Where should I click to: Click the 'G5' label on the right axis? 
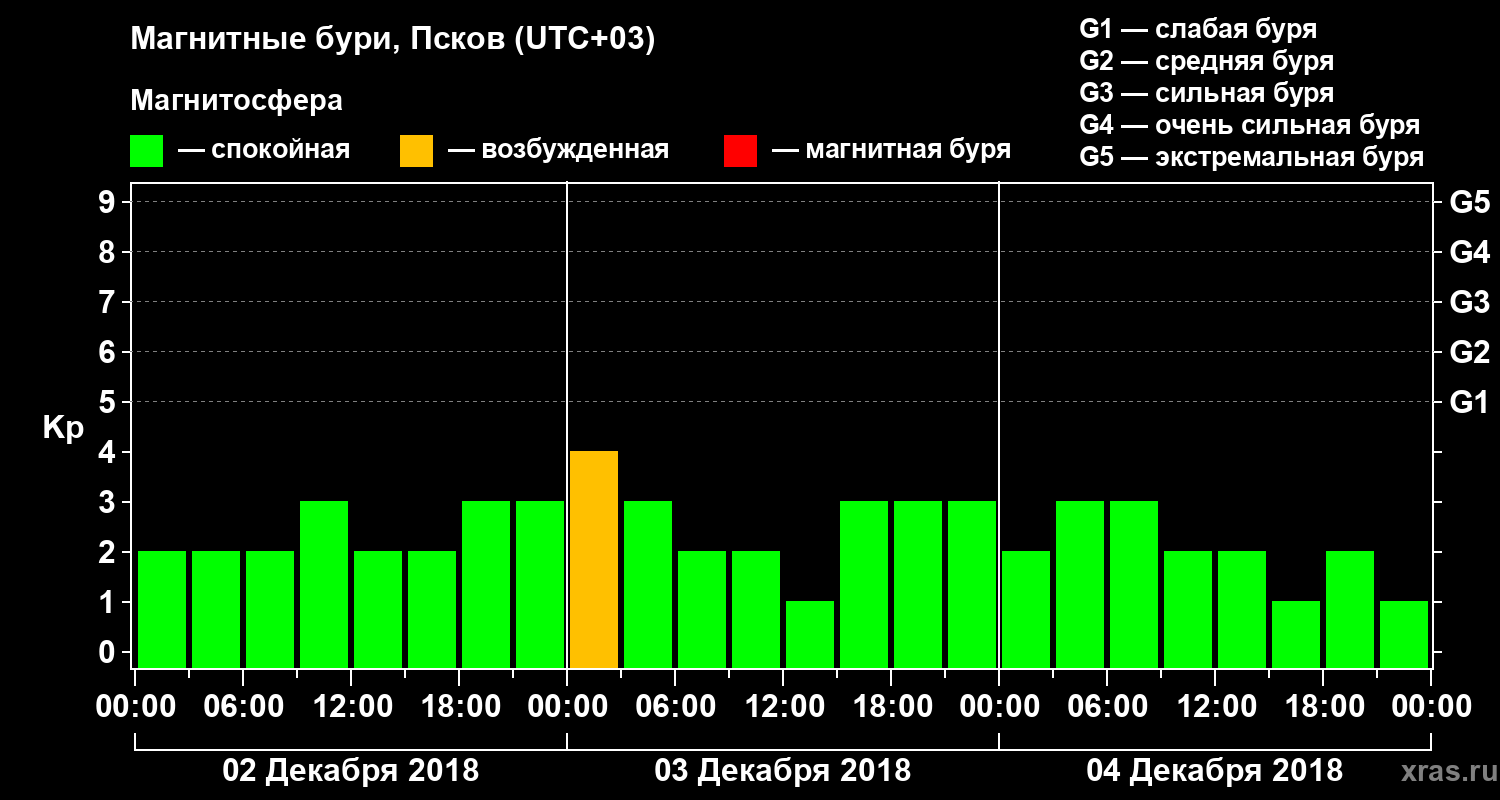coord(1469,203)
